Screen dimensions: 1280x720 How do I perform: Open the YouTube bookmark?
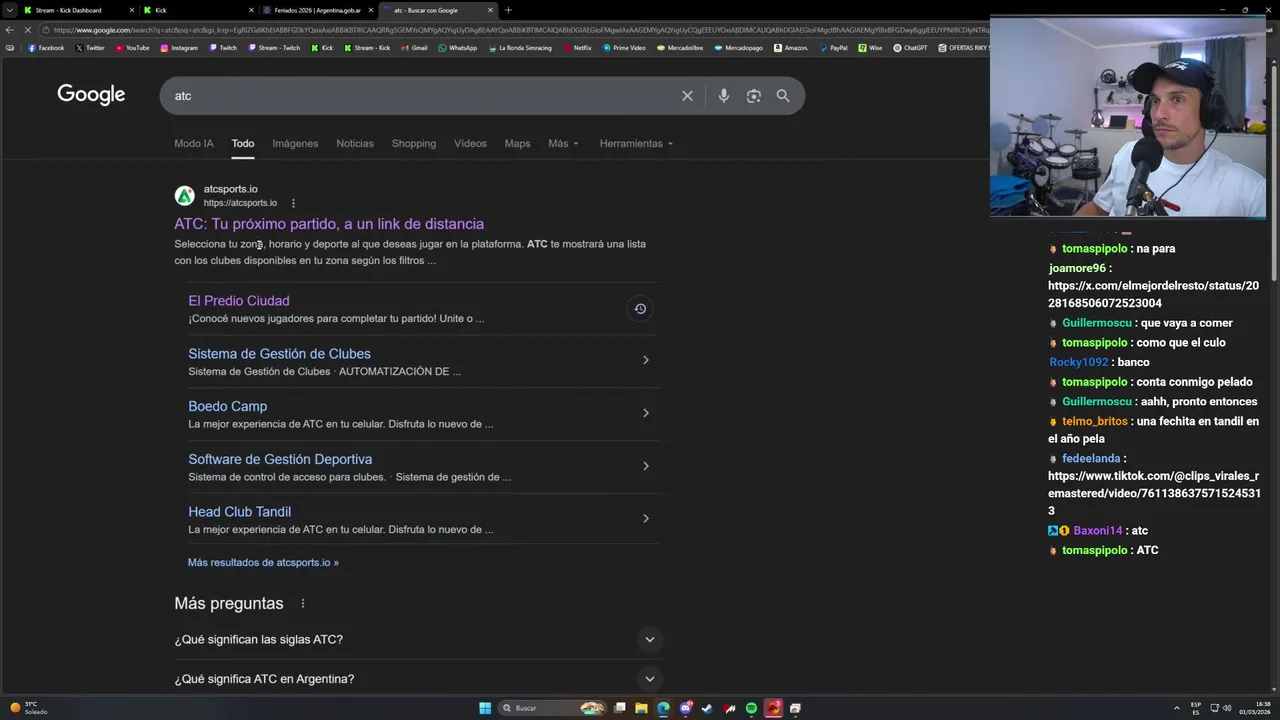coord(132,48)
